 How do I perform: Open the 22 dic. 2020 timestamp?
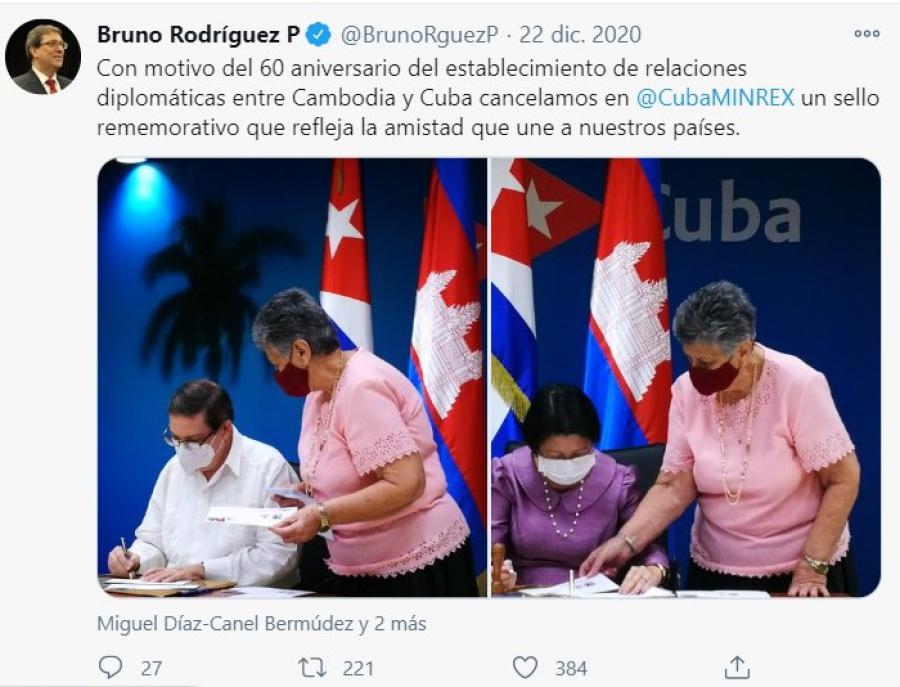point(580,35)
